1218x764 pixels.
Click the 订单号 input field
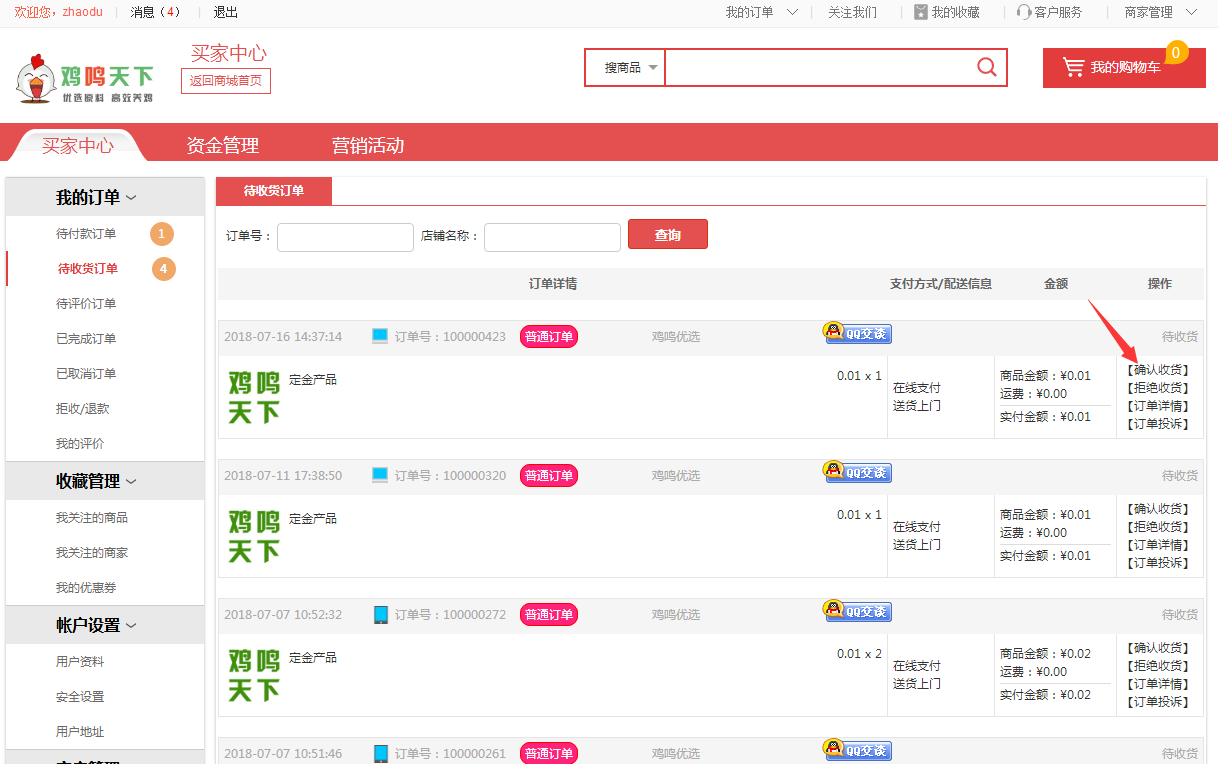(x=345, y=237)
